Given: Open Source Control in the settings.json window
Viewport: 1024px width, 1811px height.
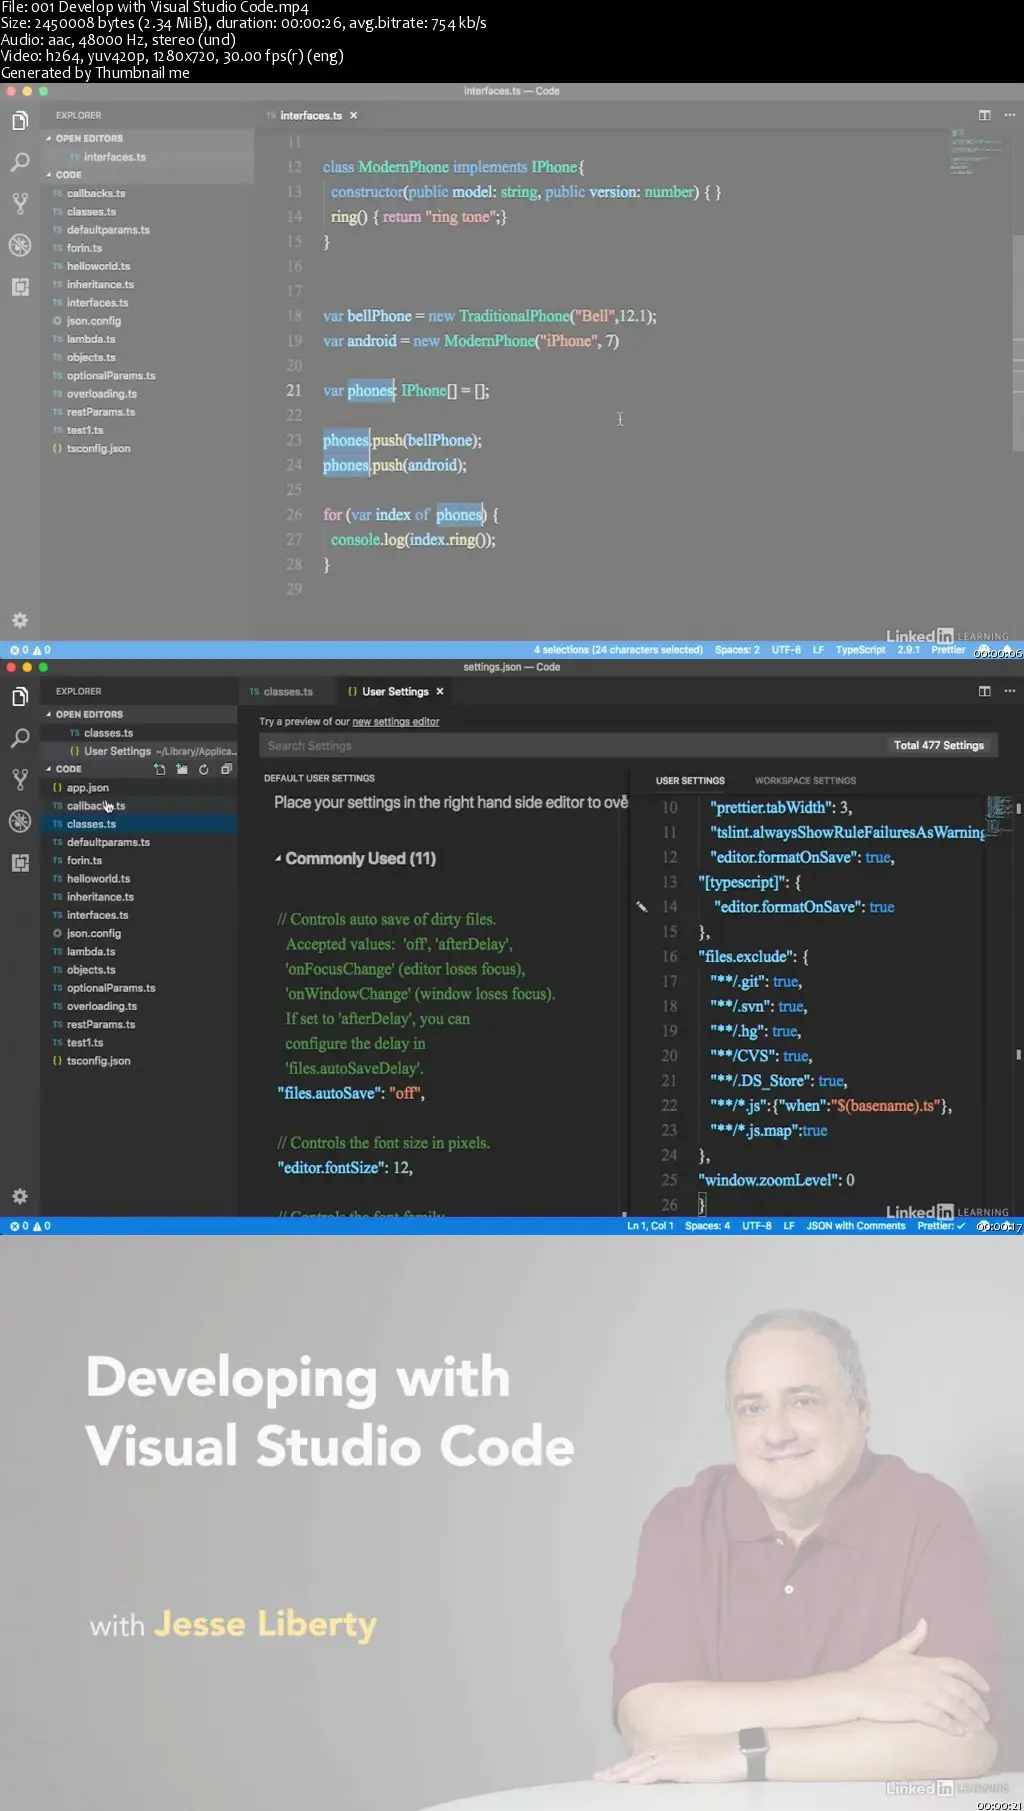Looking at the screenshot, I should tap(20, 779).
